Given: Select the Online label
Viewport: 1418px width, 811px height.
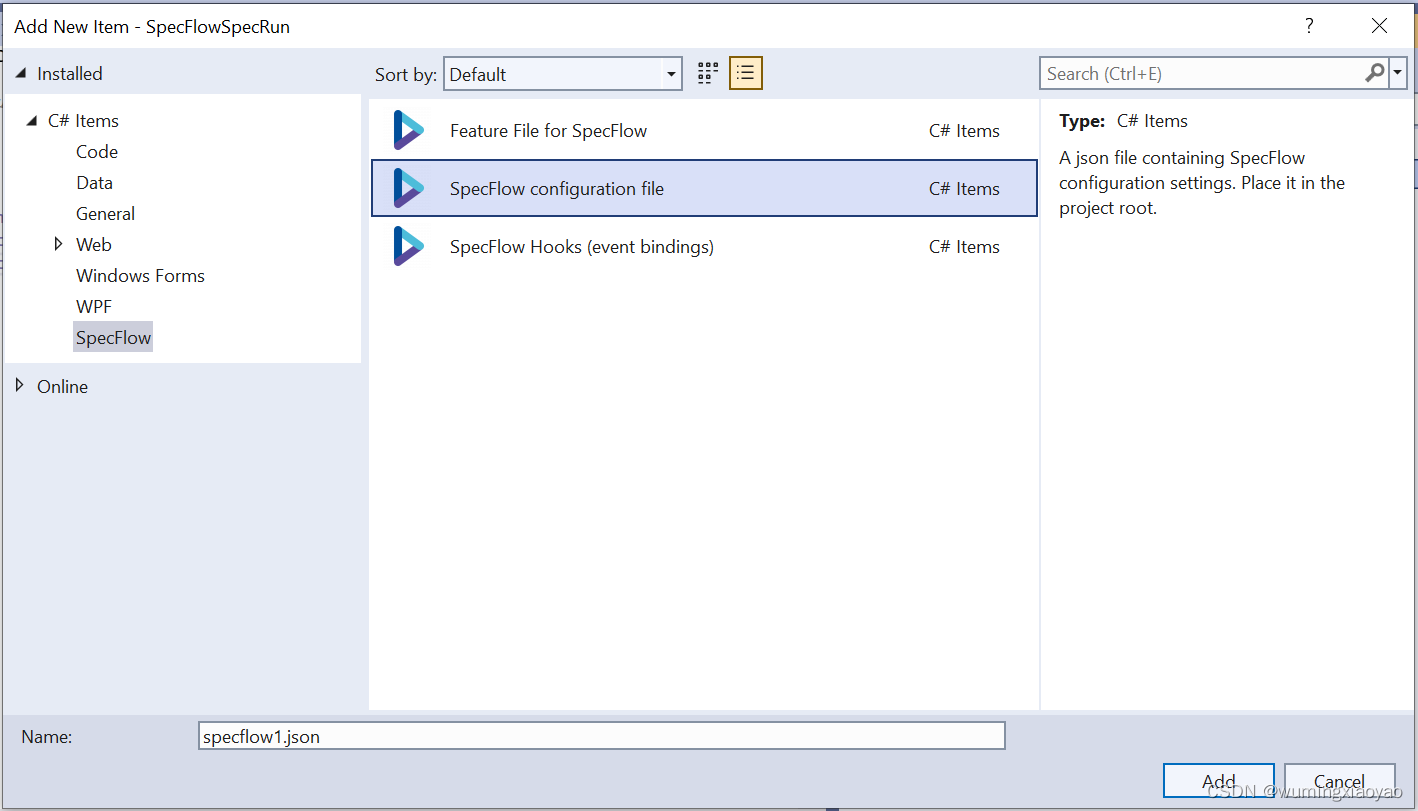Looking at the screenshot, I should point(62,387).
